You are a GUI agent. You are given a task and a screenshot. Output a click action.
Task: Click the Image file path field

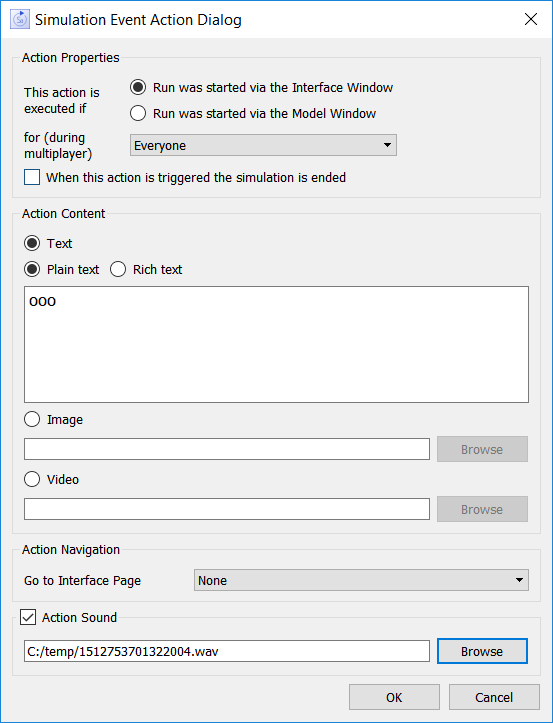[227, 449]
